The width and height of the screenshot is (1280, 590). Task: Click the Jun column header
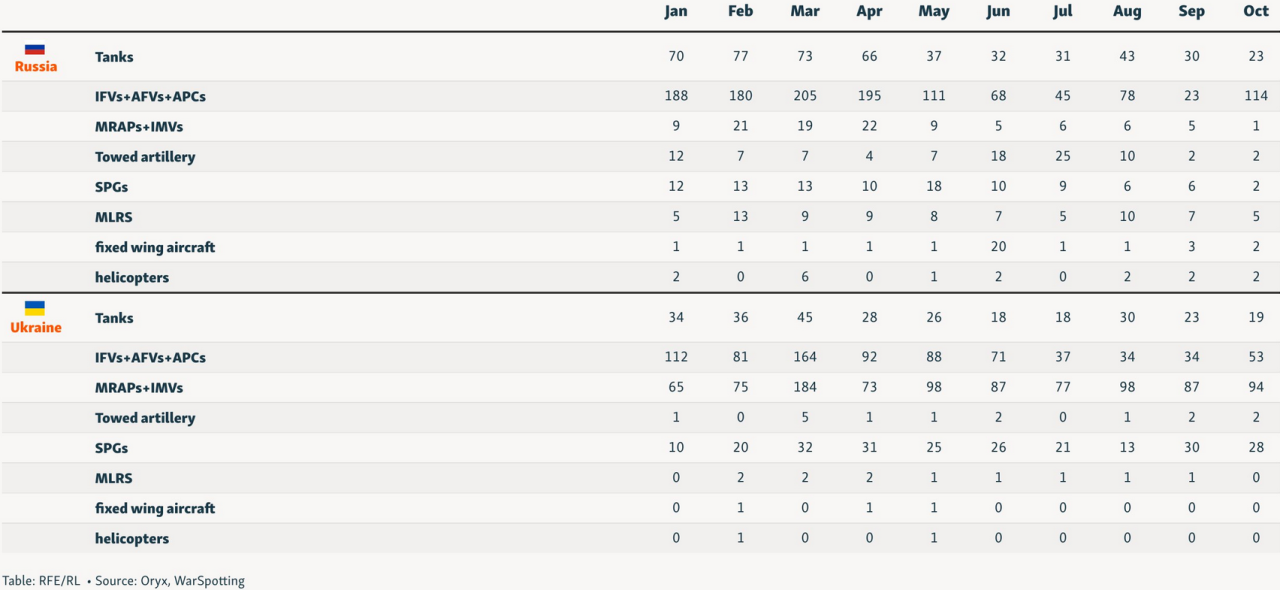click(998, 12)
